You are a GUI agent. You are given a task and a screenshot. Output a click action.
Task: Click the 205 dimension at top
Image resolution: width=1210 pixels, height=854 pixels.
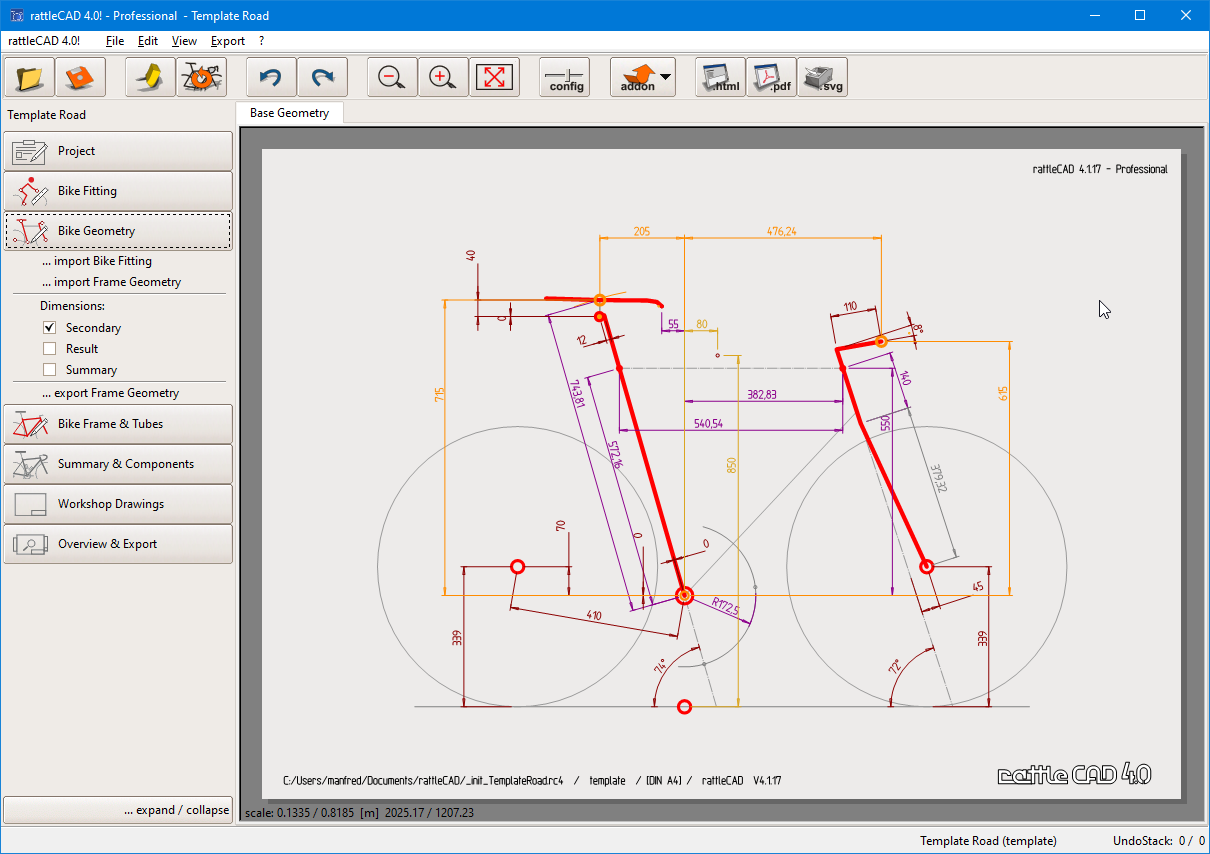click(642, 231)
